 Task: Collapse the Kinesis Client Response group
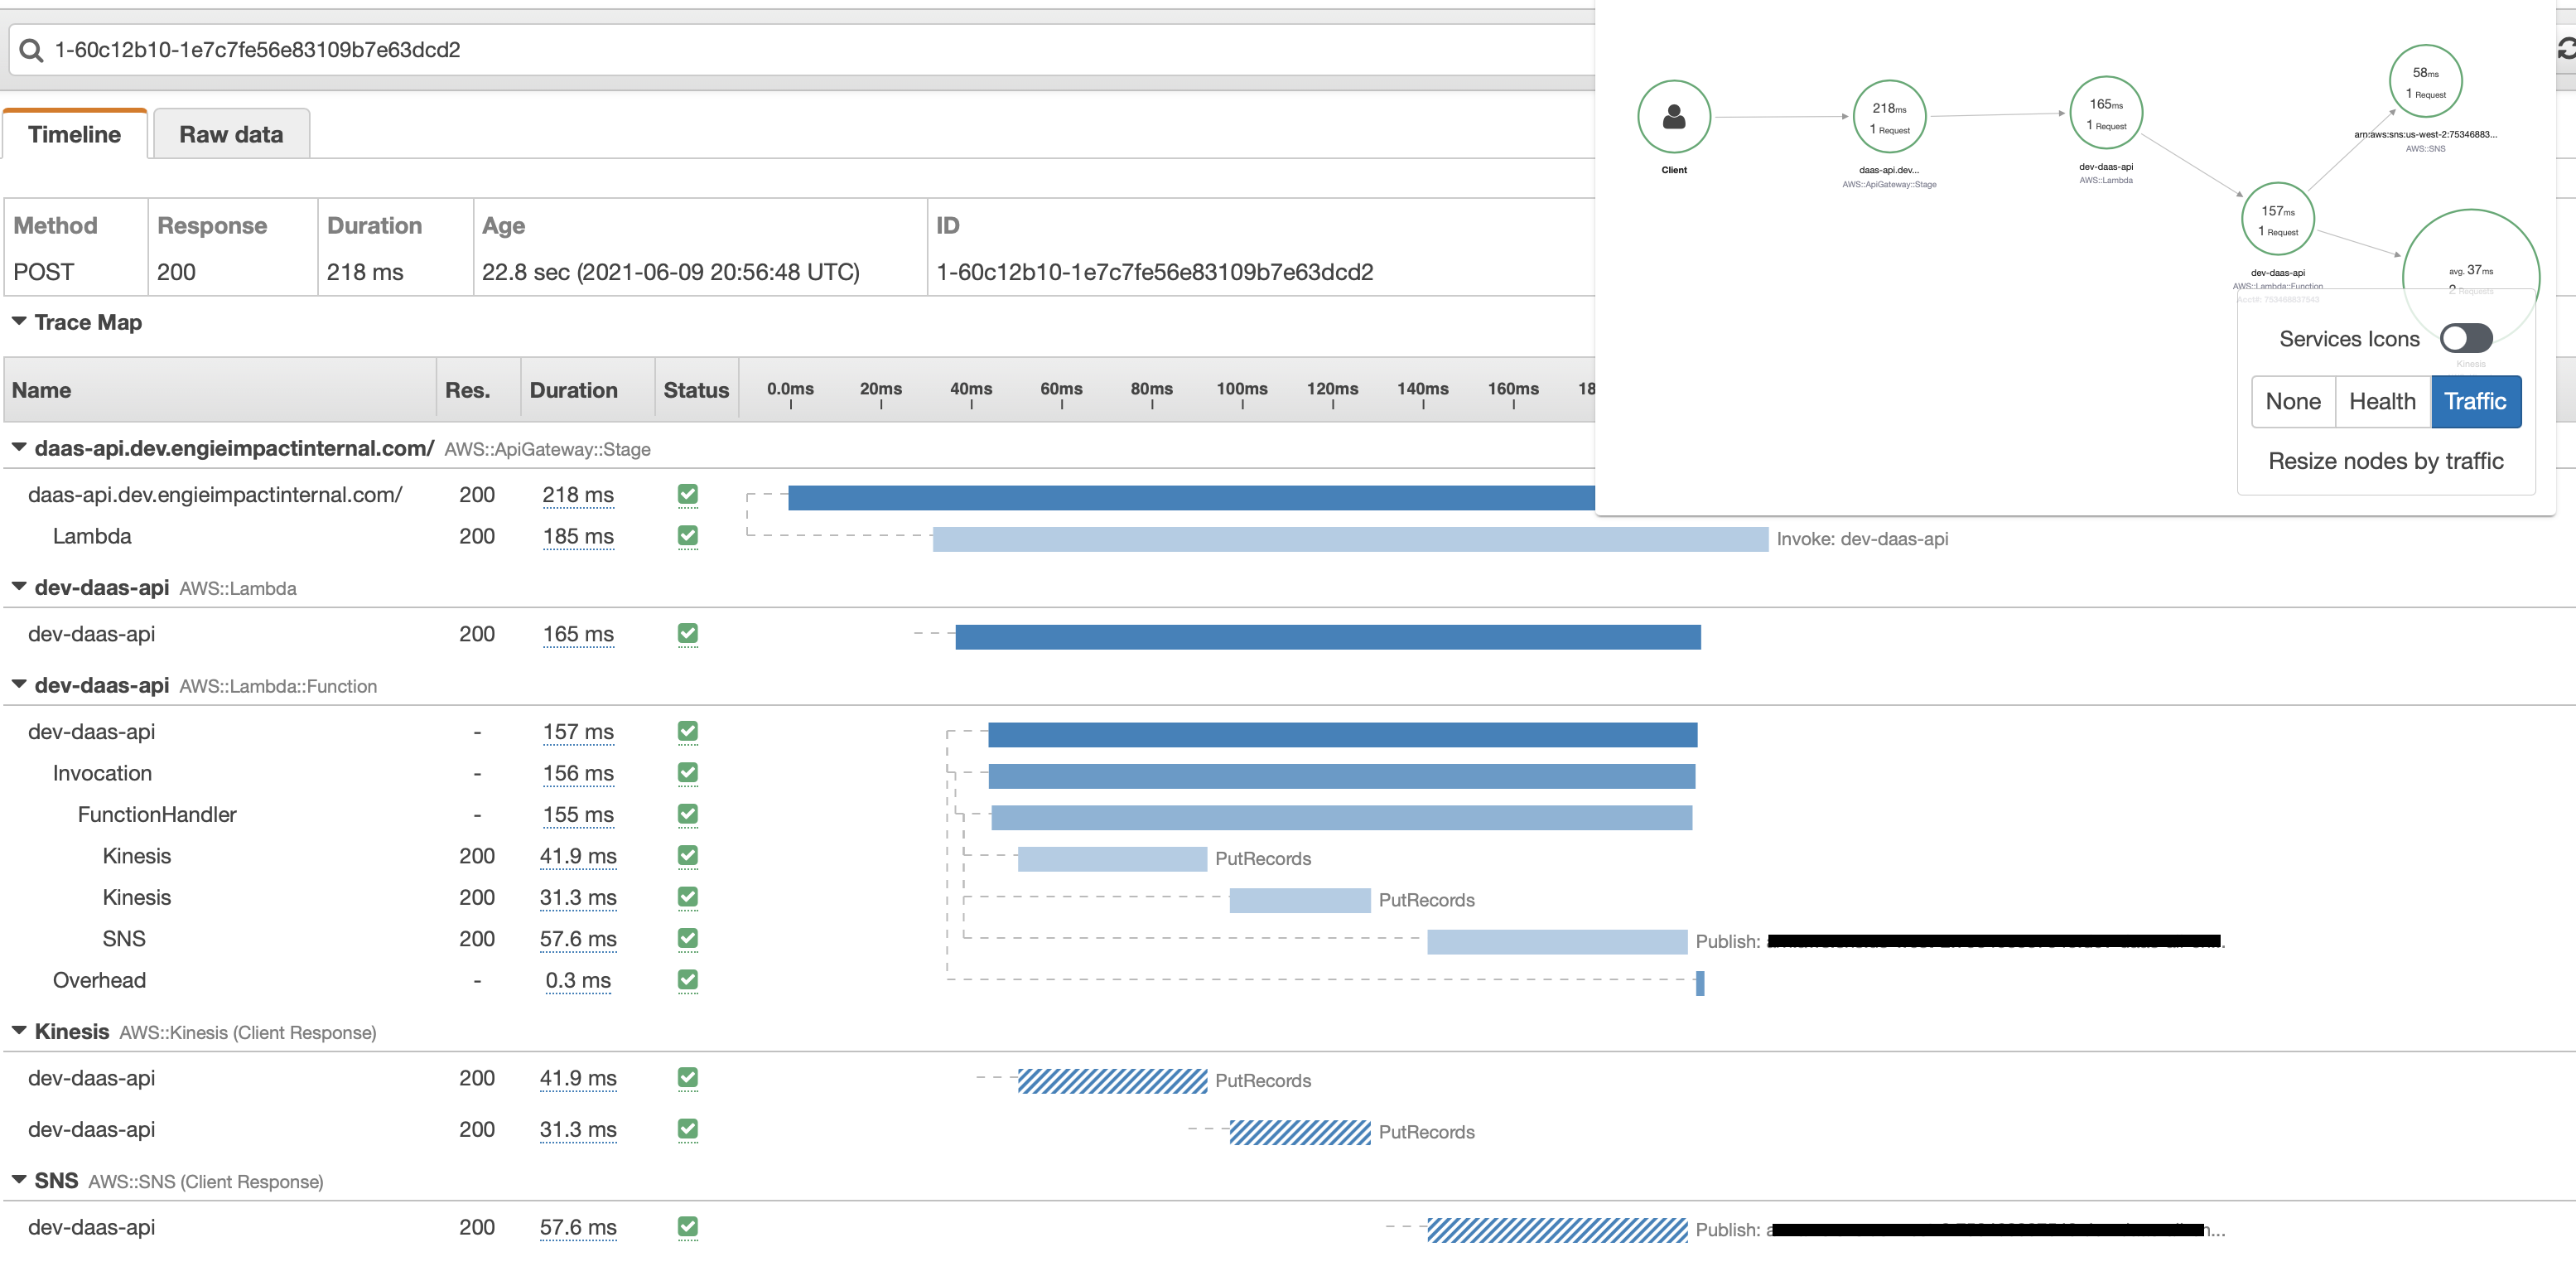(x=19, y=1031)
